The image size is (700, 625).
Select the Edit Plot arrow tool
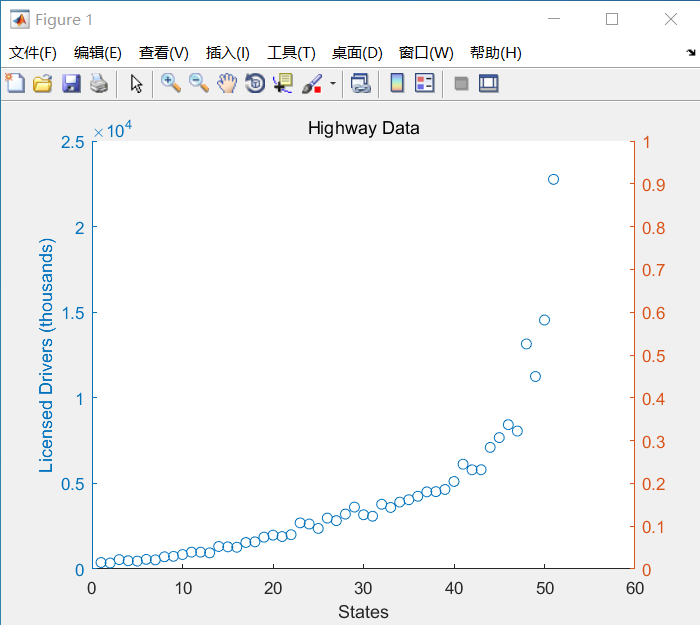tap(136, 83)
